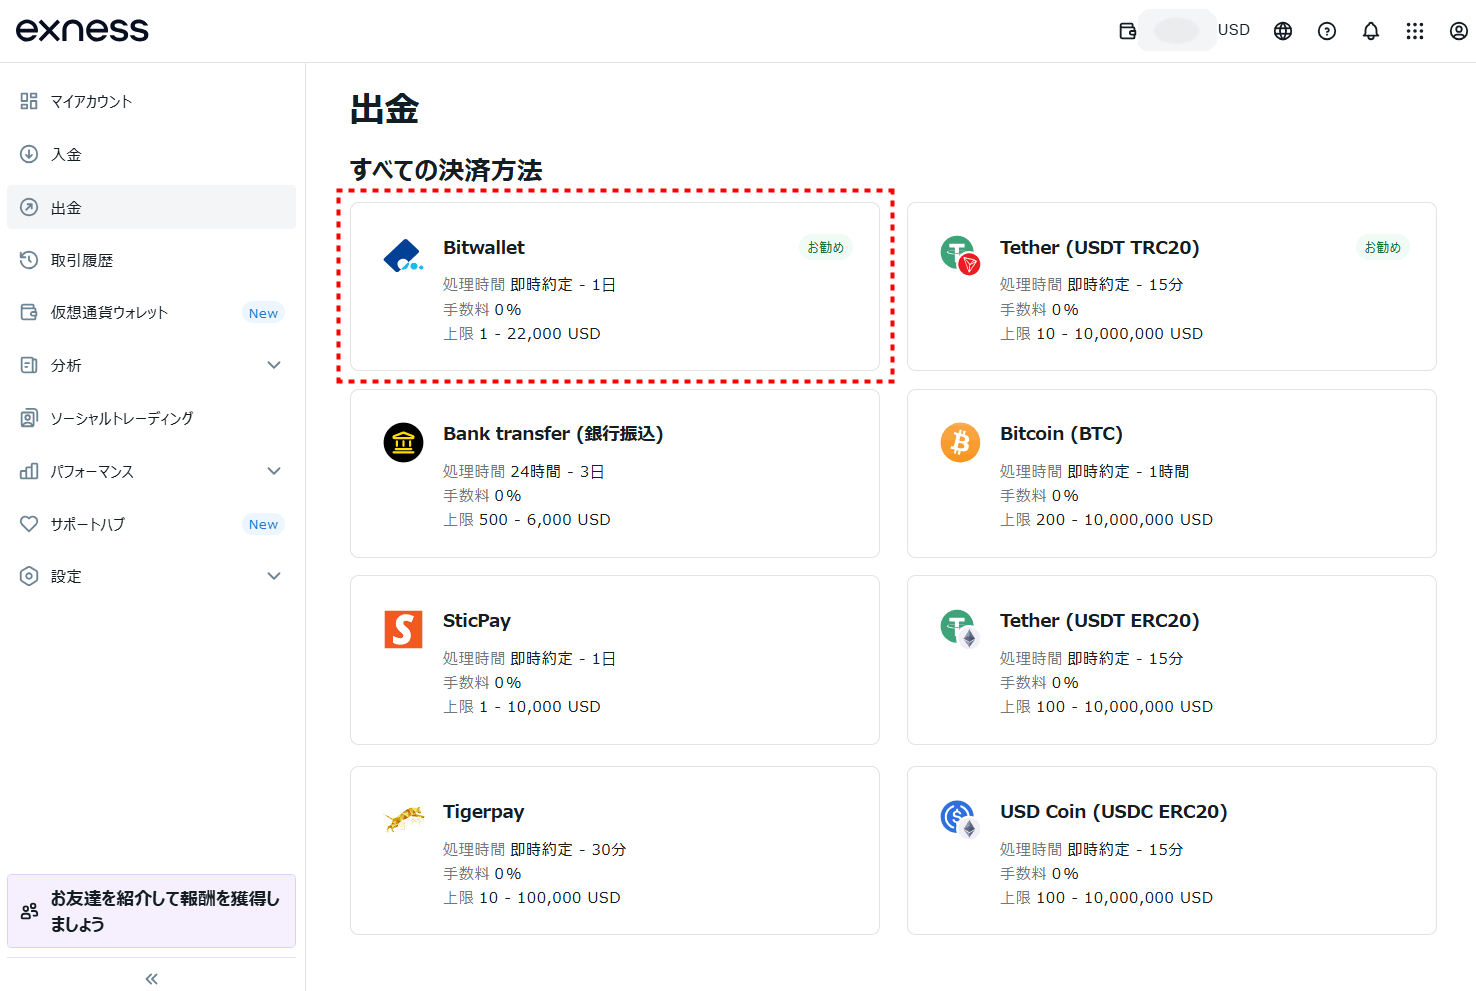The image size is (1476, 991).
Task: Open the wallet balance icon in header
Action: coord(1128,31)
